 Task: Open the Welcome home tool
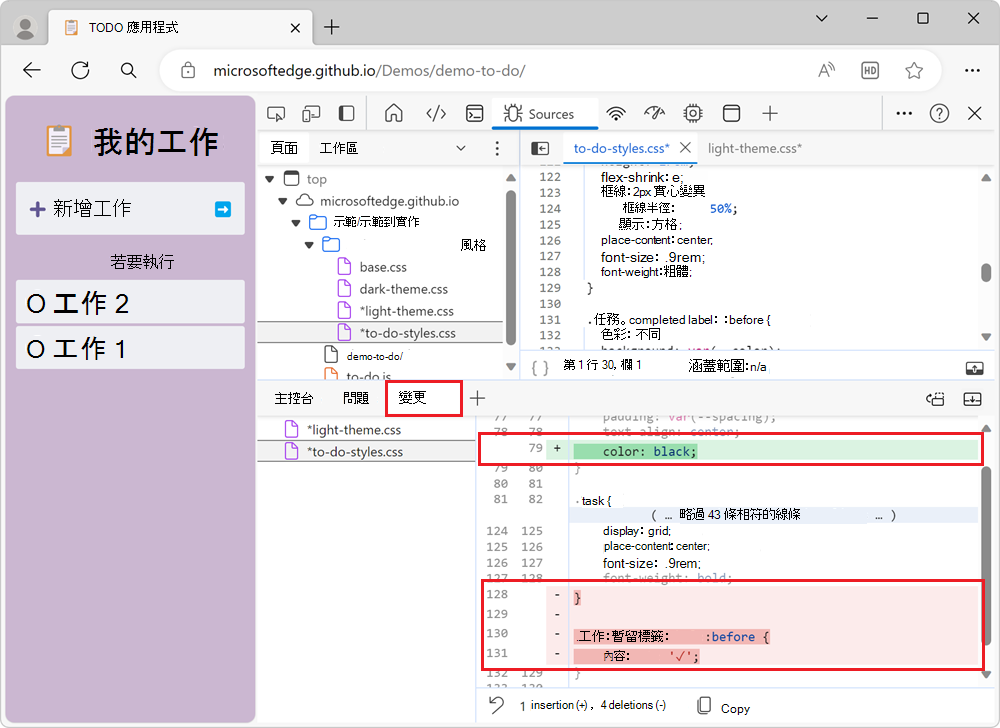click(393, 113)
